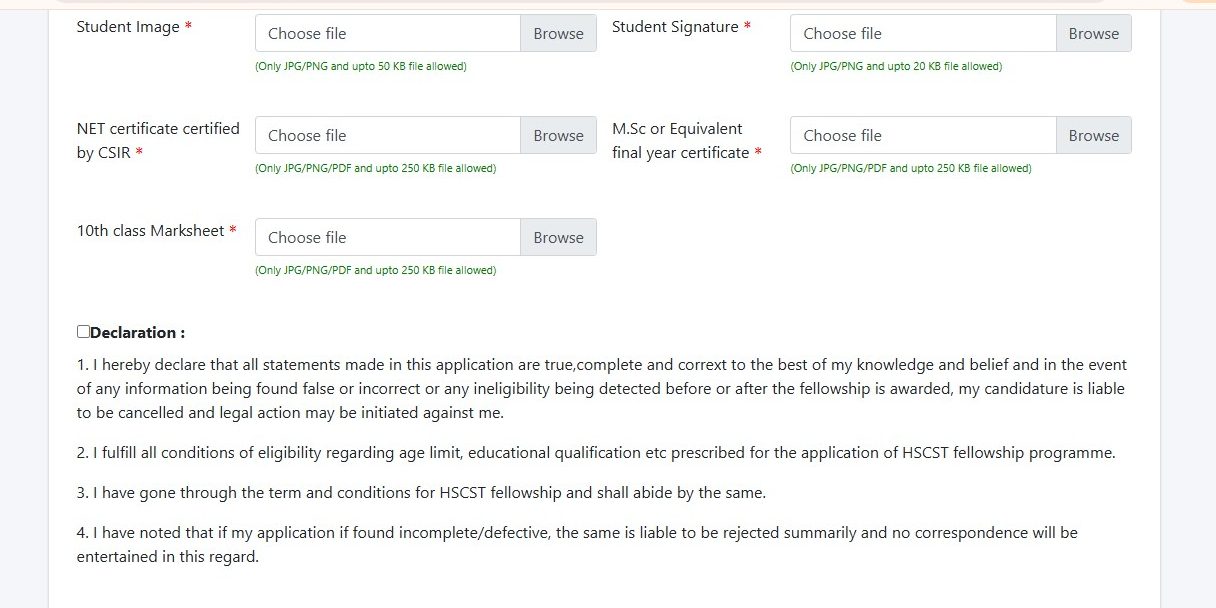Click the 20 KB file size hint
This screenshot has width=1216, height=608.
click(x=896, y=66)
